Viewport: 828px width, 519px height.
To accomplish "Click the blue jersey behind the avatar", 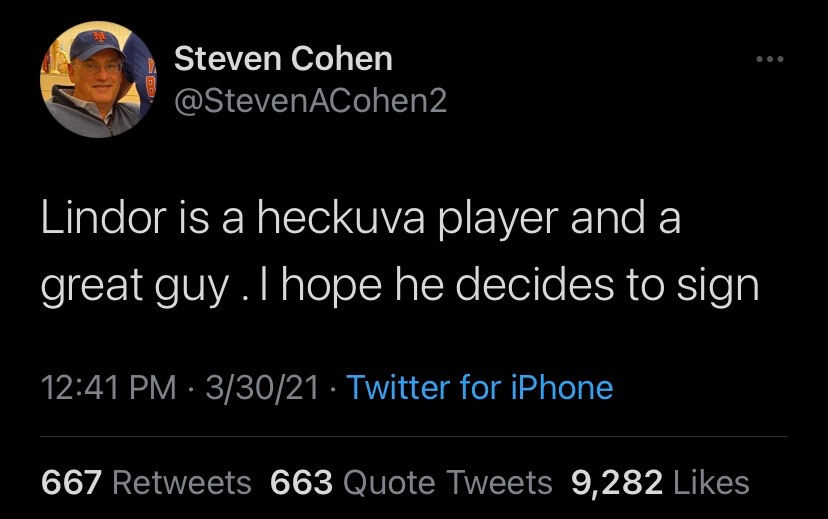I will click(140, 74).
